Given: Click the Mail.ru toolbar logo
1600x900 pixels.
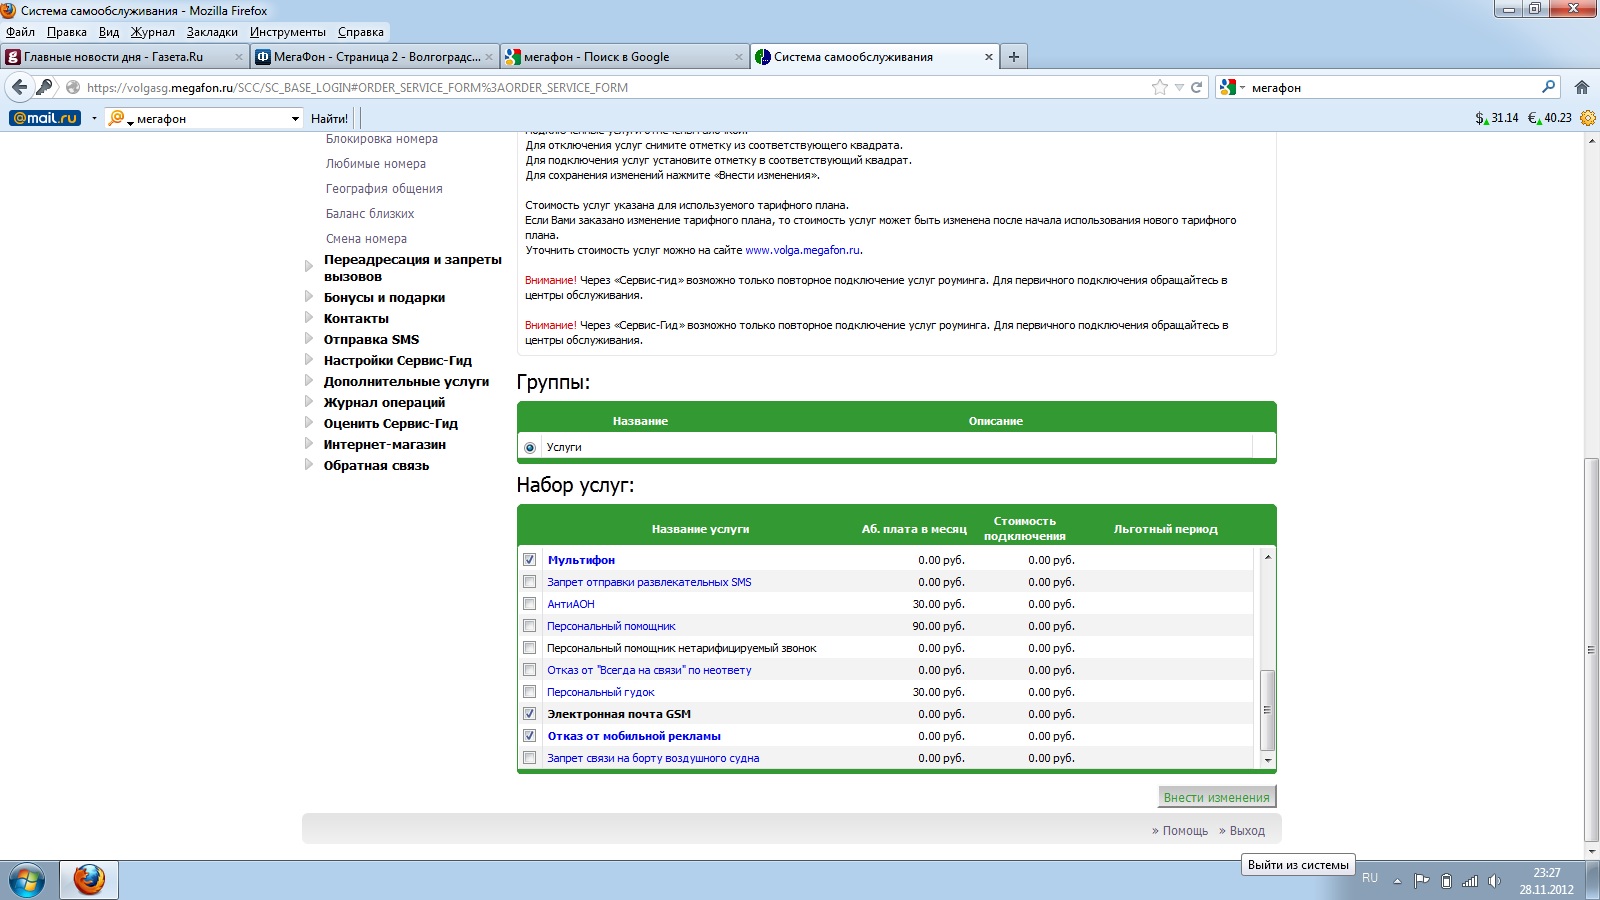Looking at the screenshot, I should coord(45,118).
